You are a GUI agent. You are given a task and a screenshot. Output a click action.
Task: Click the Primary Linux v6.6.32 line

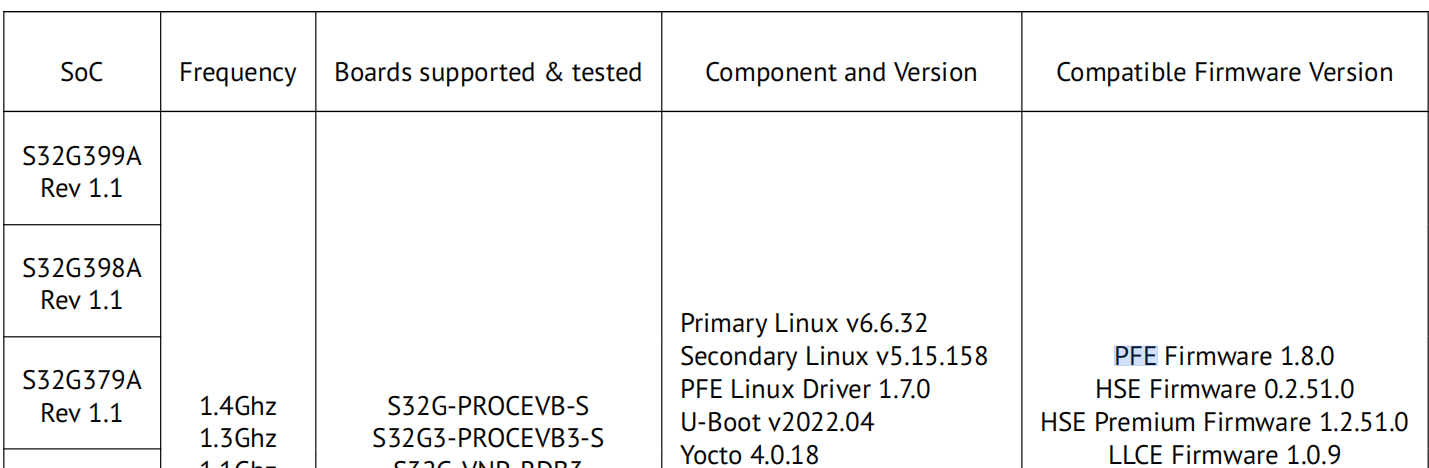click(x=804, y=324)
